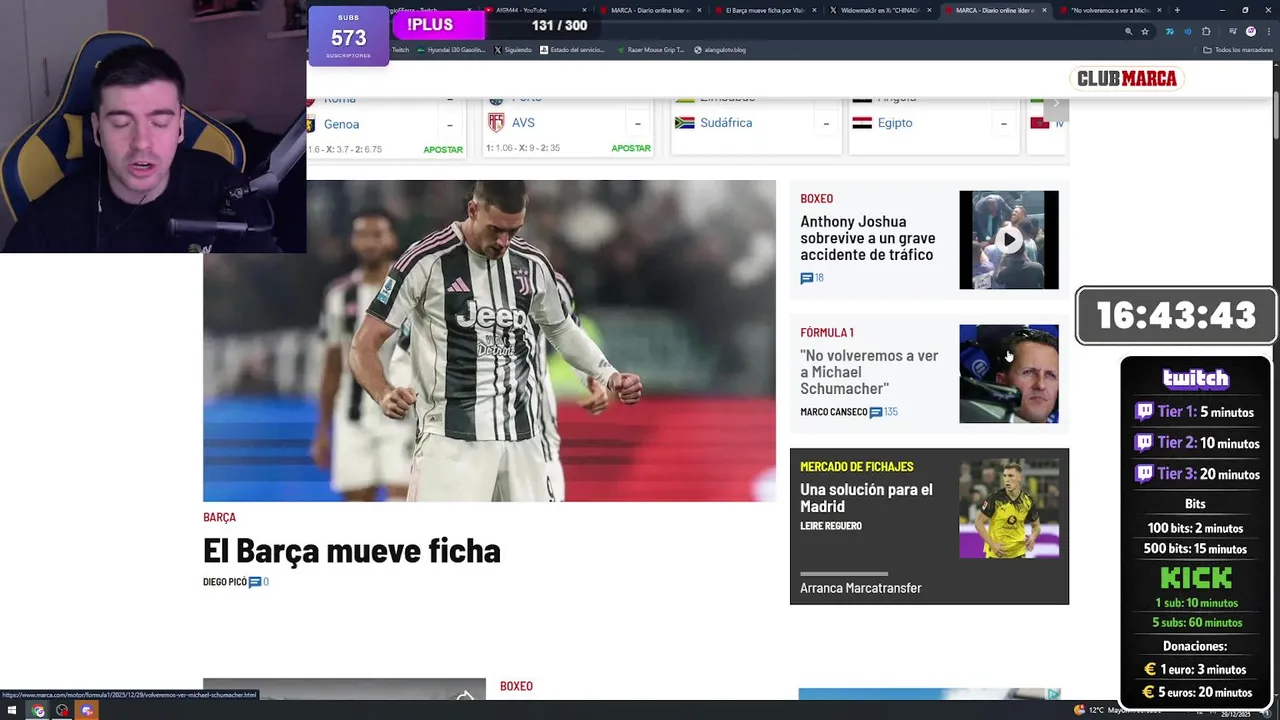Open 'No volveremos a ver a Michael Schumacher' article
Viewport: 1280px width, 720px height.
(869, 372)
